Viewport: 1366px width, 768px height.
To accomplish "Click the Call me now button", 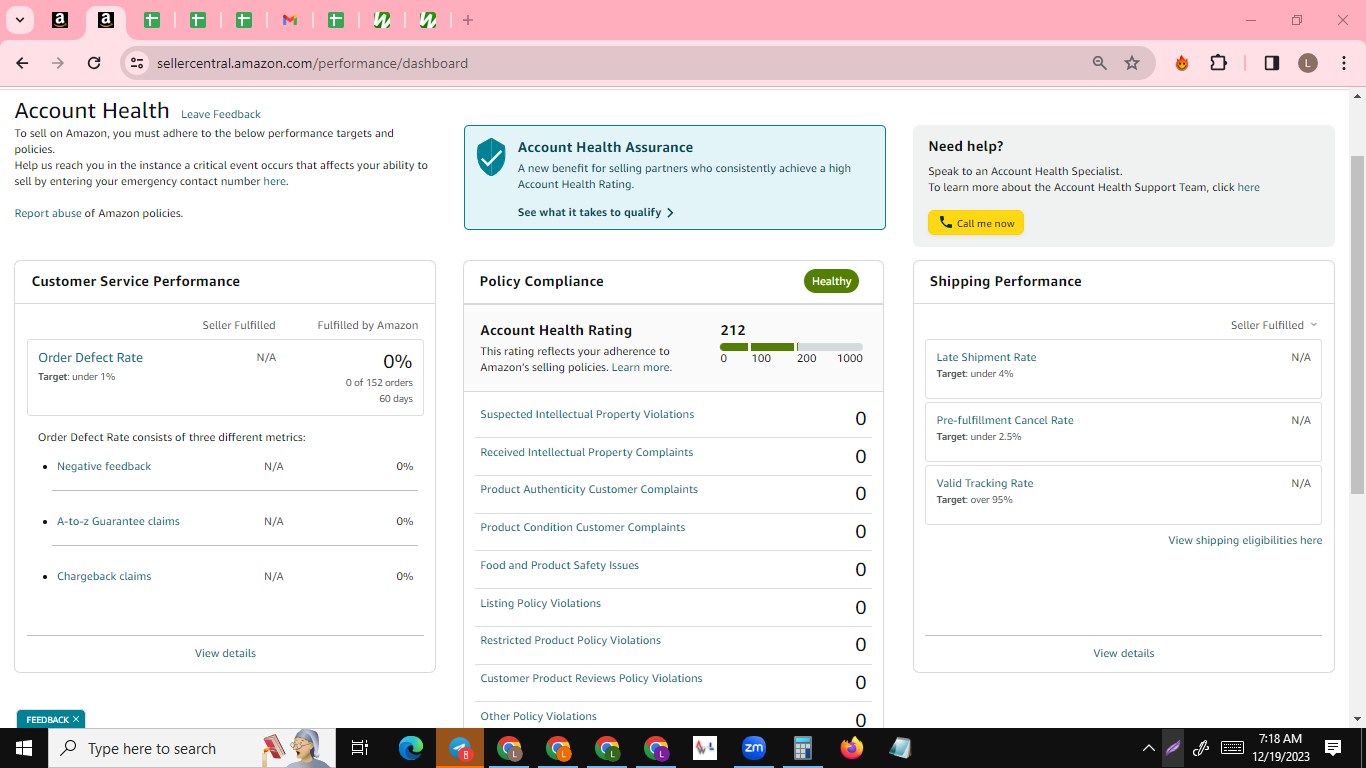I will click(976, 223).
